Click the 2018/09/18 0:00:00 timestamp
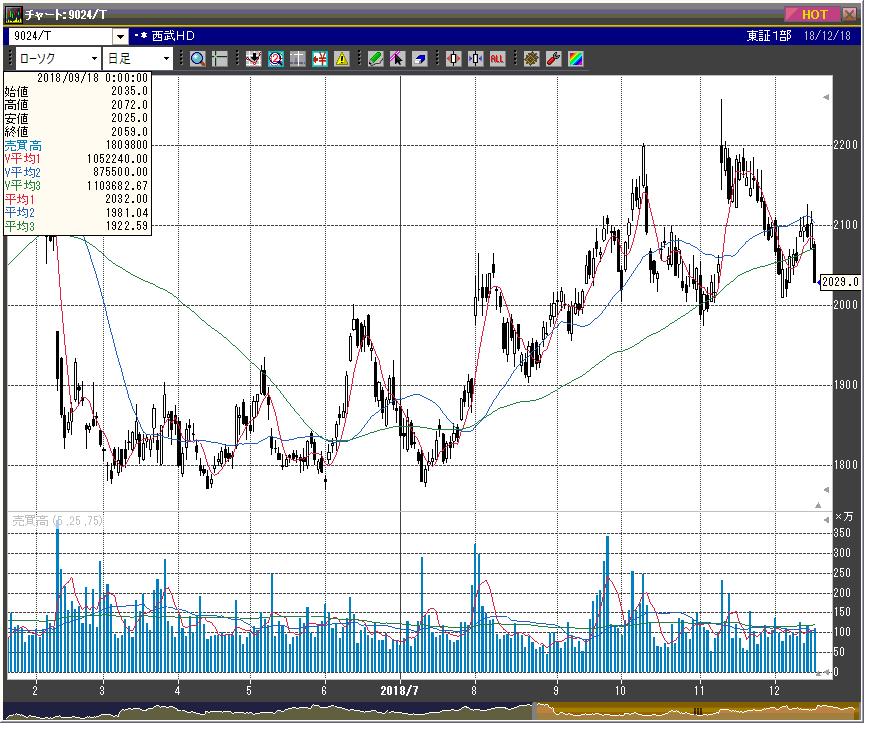This screenshot has width=869, height=737. [93, 78]
